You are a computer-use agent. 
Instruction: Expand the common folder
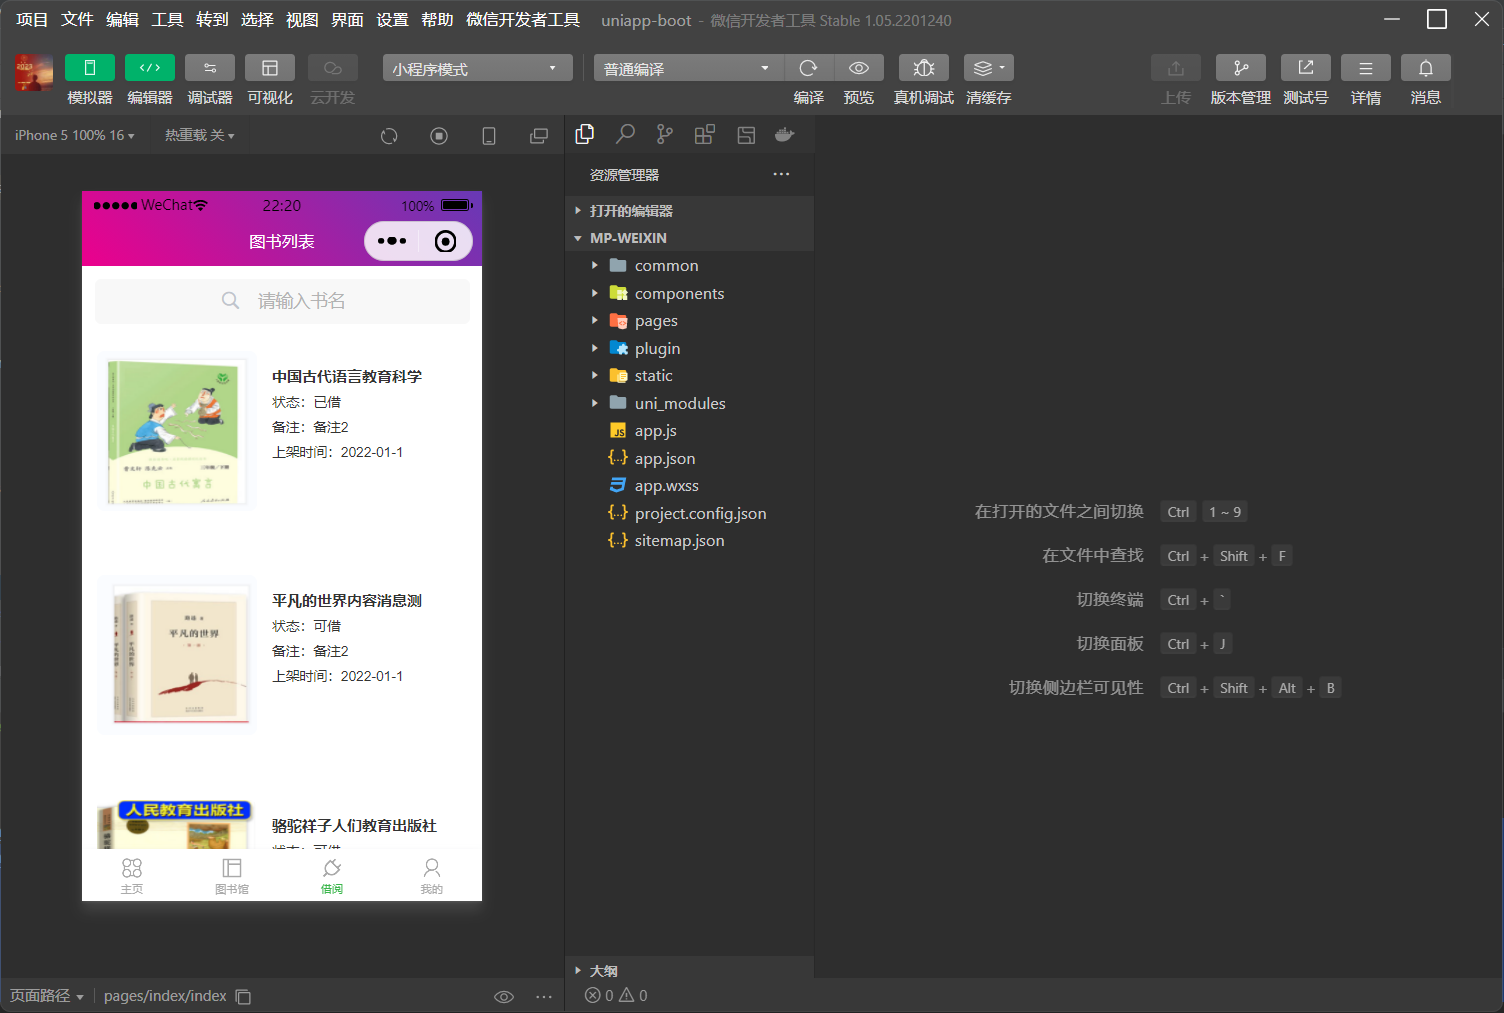689,265
